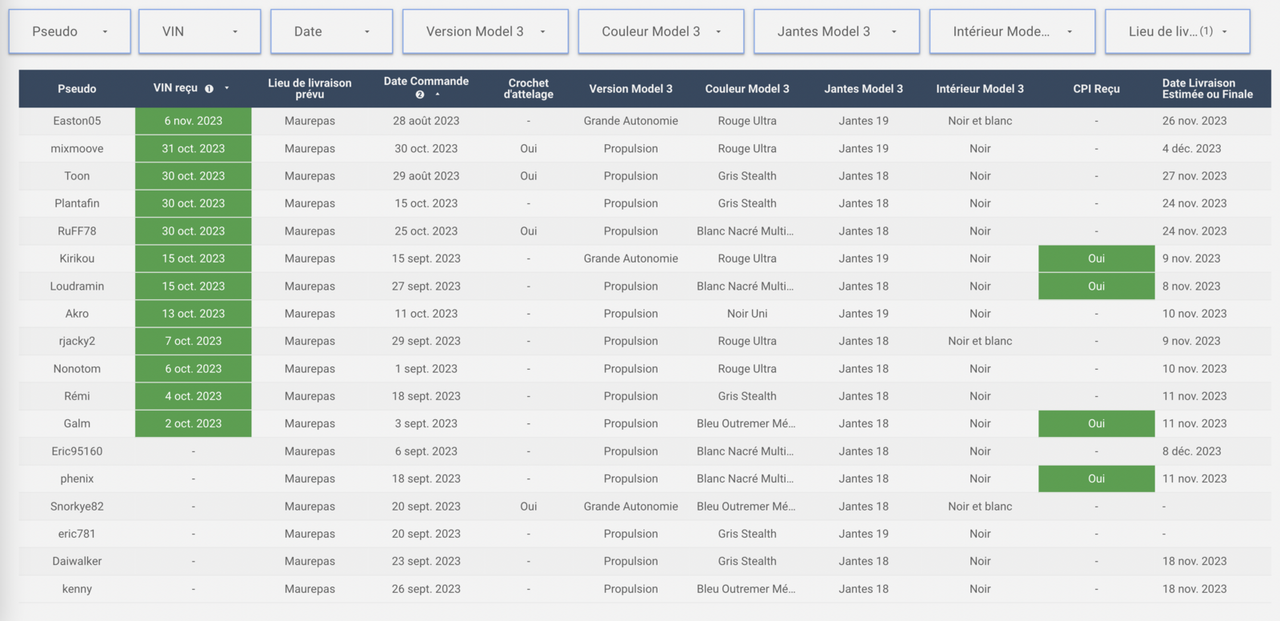Click order date 28 août 2023
The height and width of the screenshot is (621, 1280).
pyautogui.click(x=426, y=121)
